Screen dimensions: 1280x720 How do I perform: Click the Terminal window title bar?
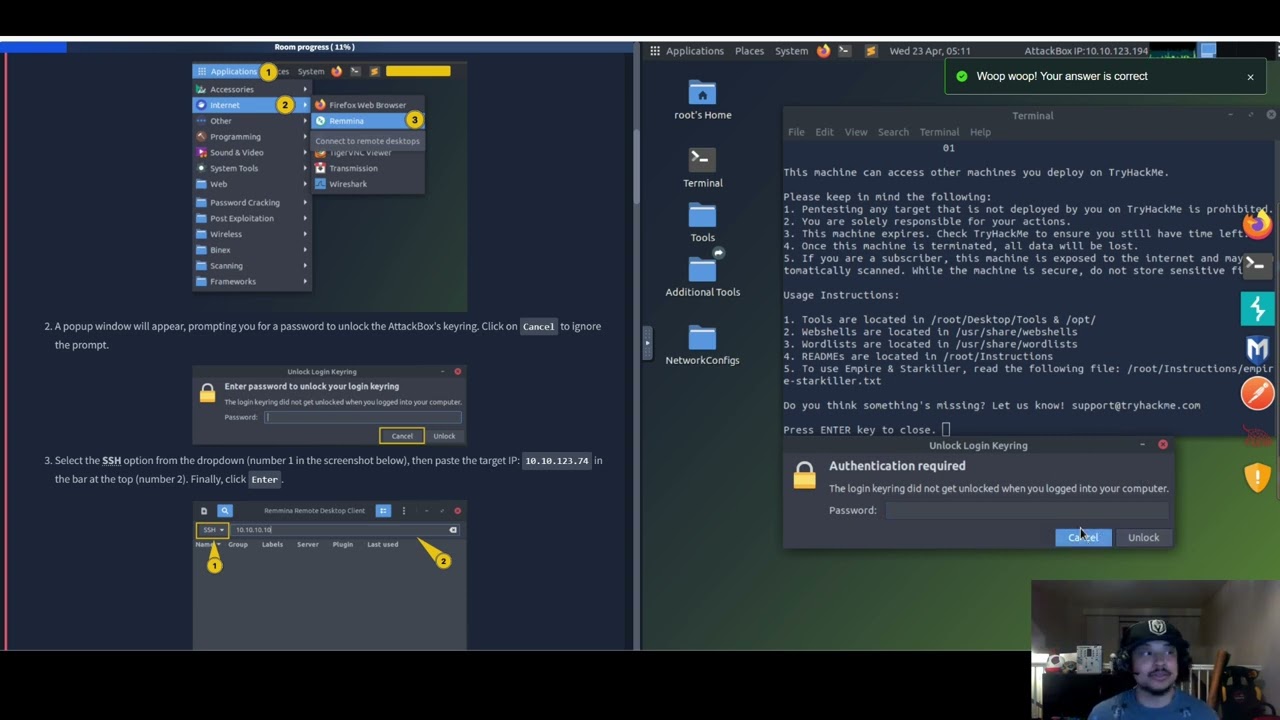tap(1032, 115)
